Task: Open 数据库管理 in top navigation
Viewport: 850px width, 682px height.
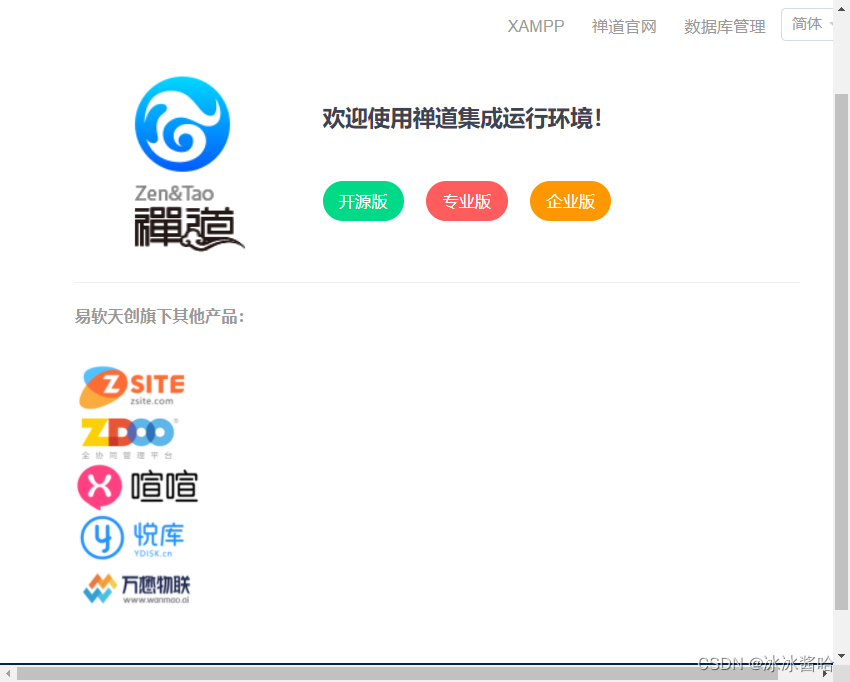Action: click(x=725, y=26)
